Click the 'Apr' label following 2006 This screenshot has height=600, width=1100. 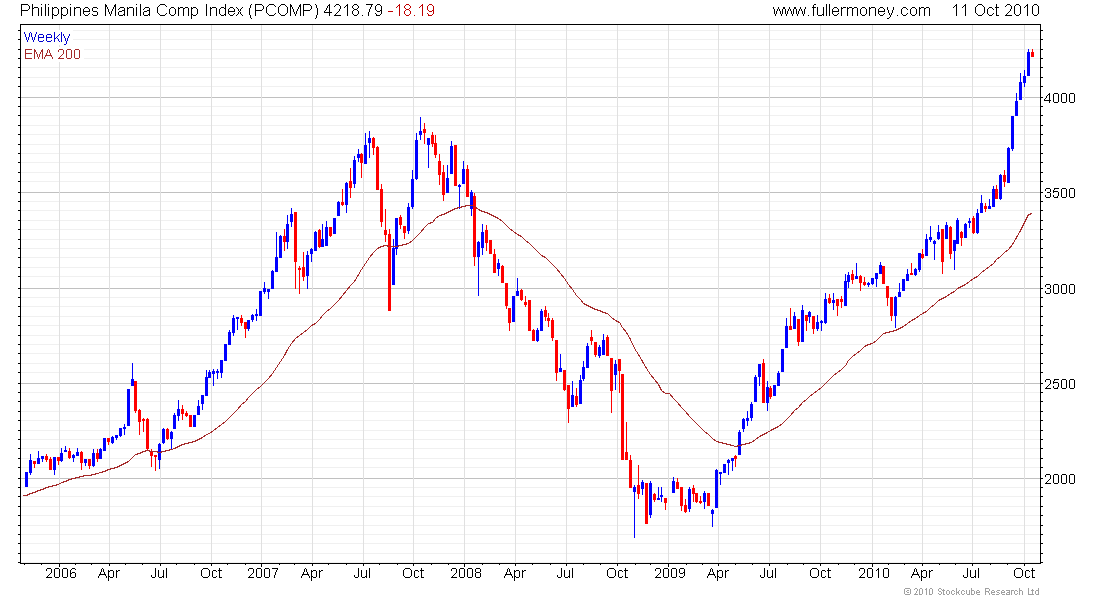coord(109,573)
